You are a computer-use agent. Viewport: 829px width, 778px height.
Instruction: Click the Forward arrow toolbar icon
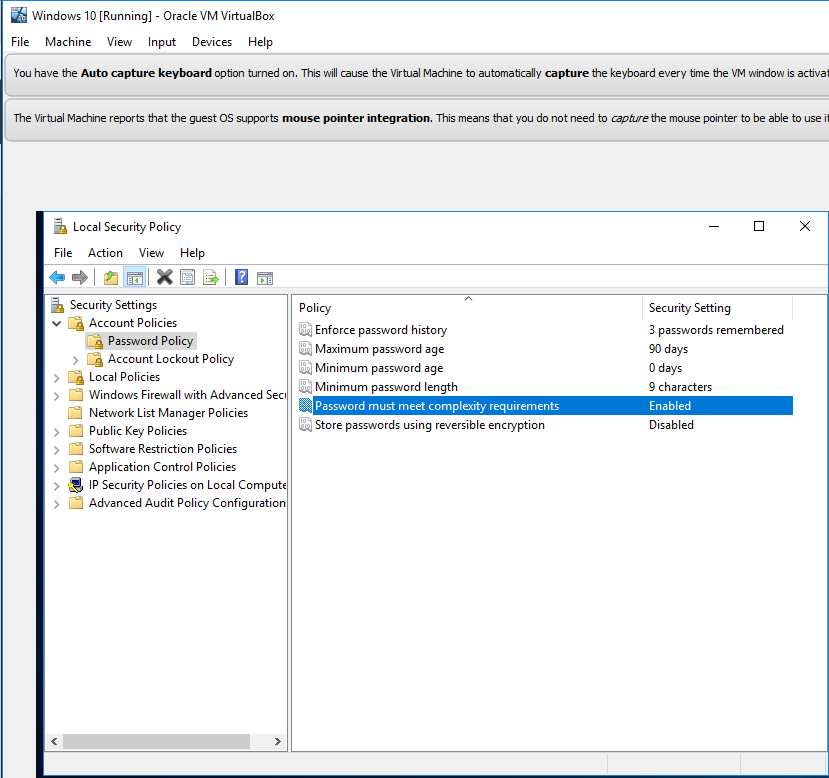80,277
